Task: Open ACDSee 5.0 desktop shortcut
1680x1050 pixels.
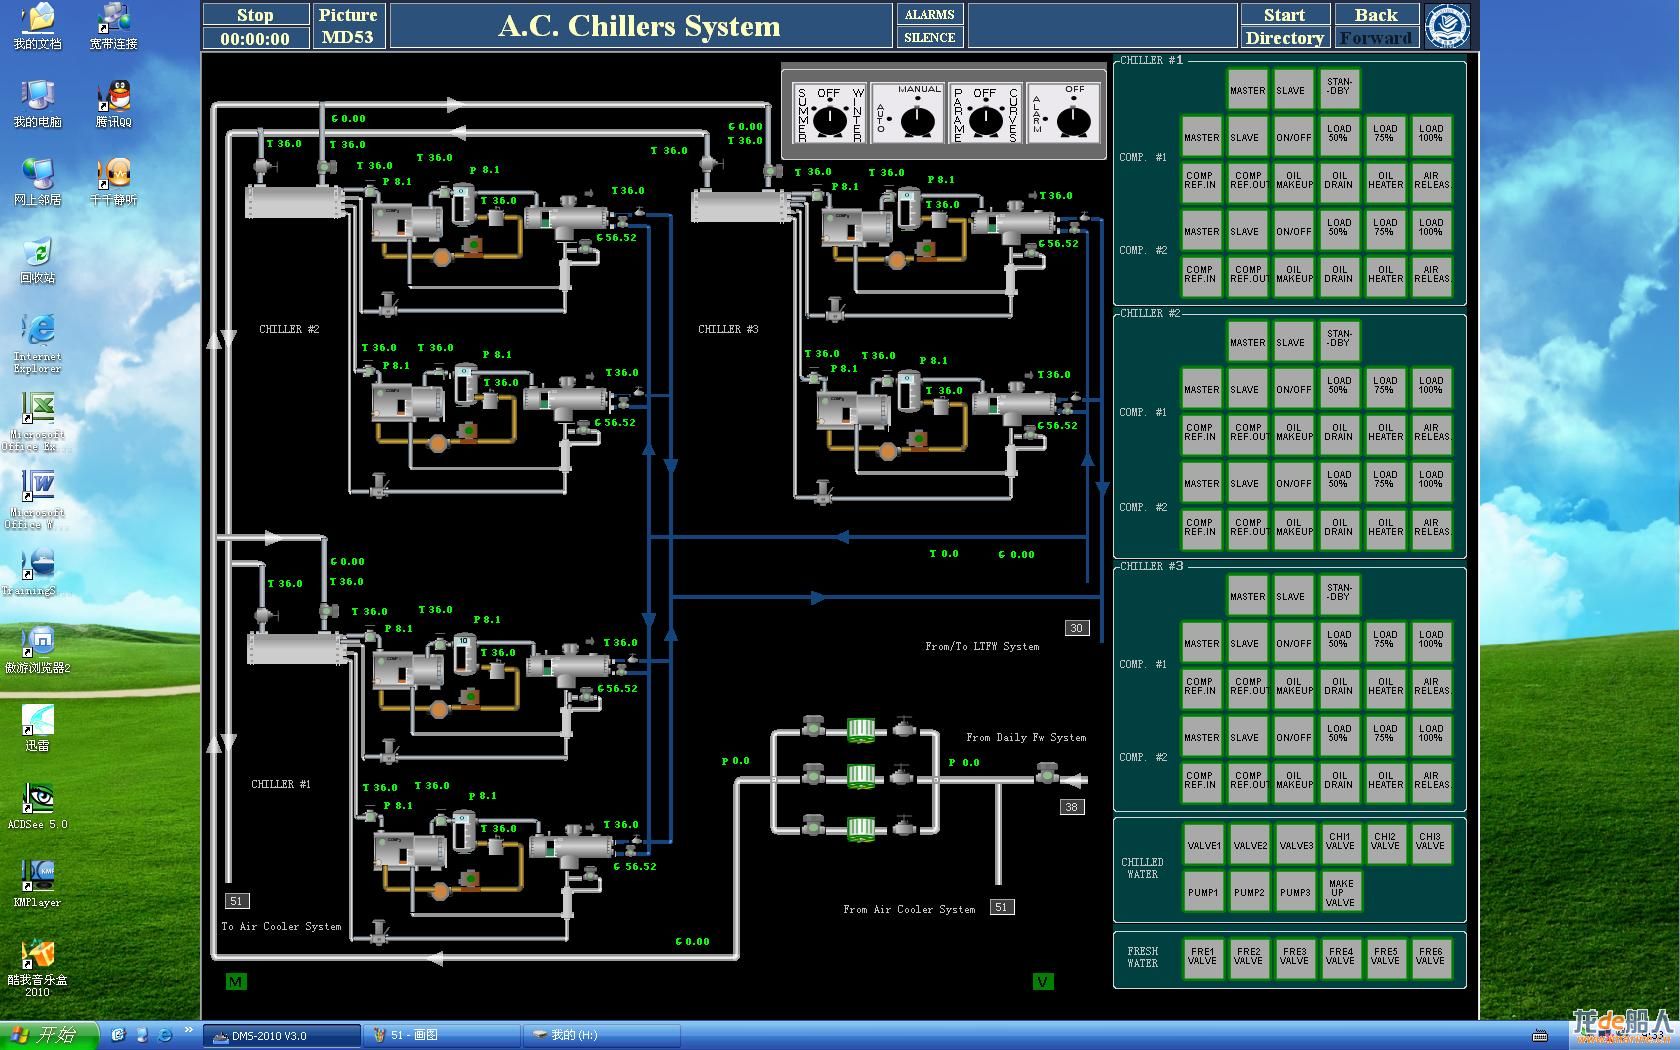Action: point(37,806)
